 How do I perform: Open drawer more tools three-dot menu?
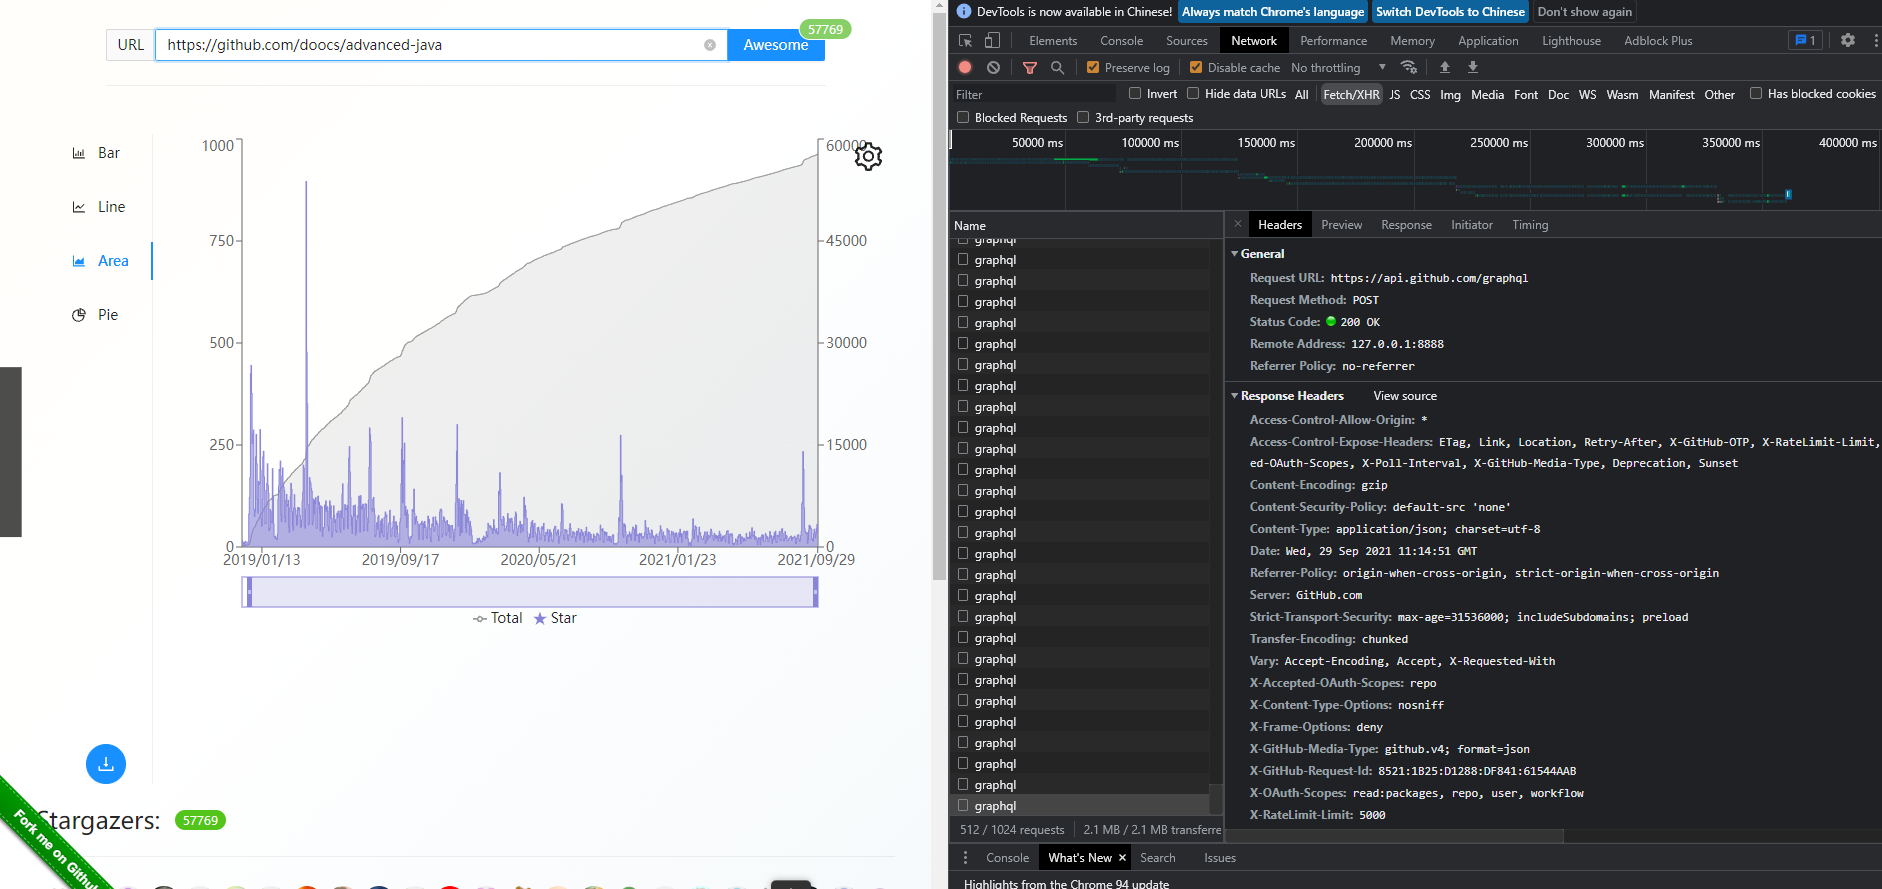tap(965, 858)
